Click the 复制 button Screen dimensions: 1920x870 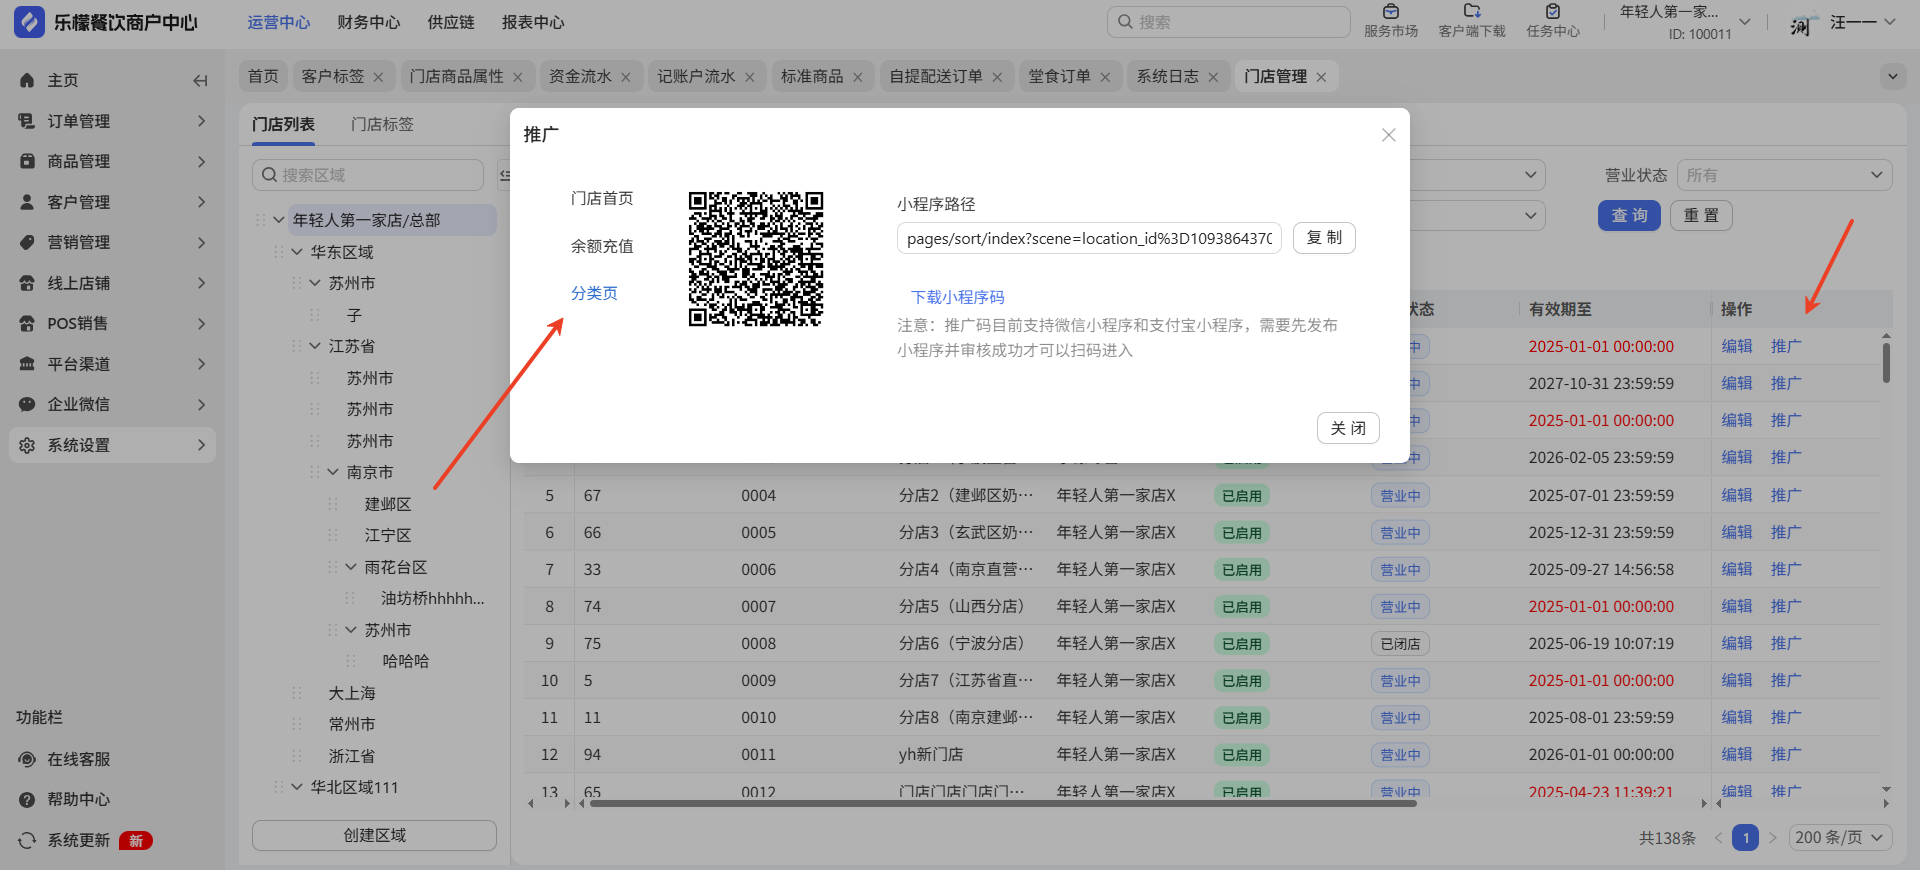[x=1324, y=238]
